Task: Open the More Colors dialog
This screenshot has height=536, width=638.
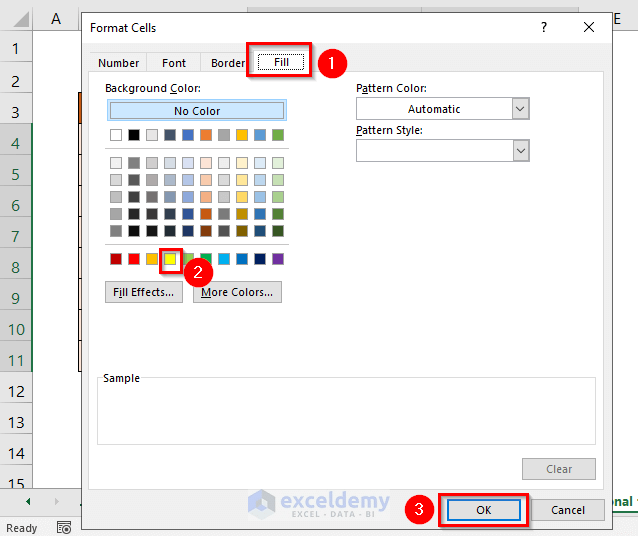Action: 237,292
